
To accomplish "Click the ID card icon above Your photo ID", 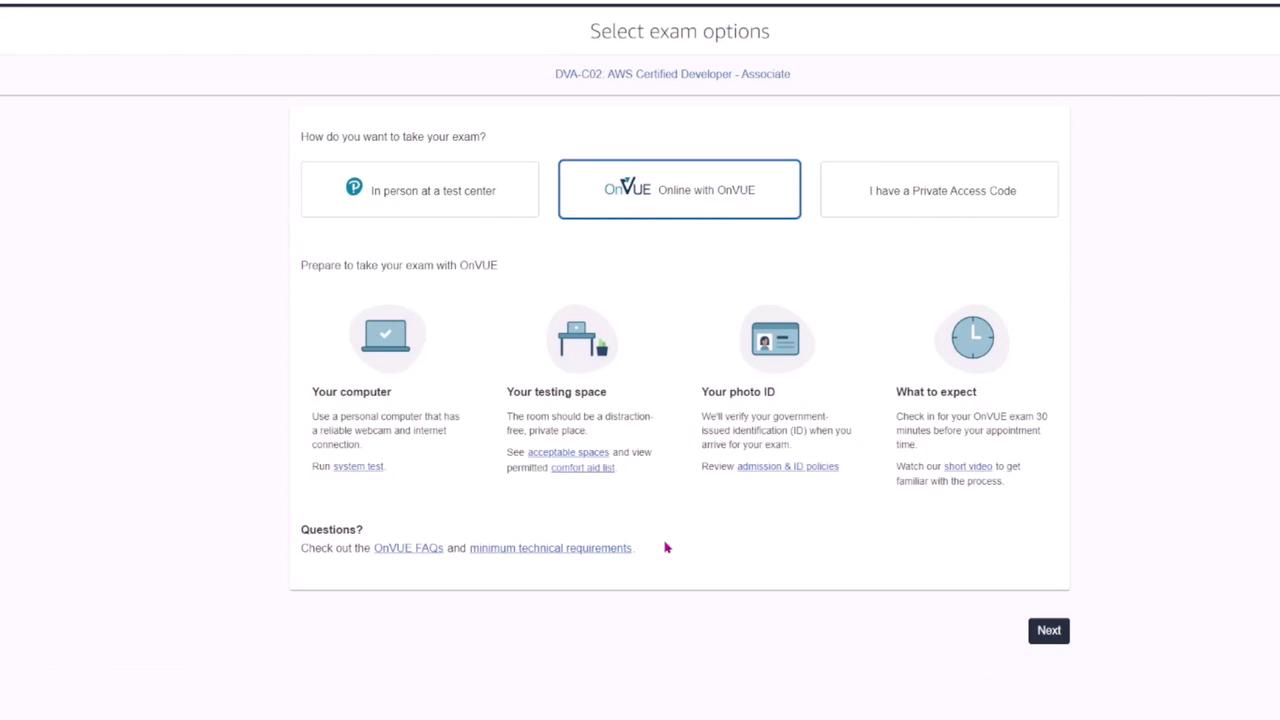I will click(775, 339).
